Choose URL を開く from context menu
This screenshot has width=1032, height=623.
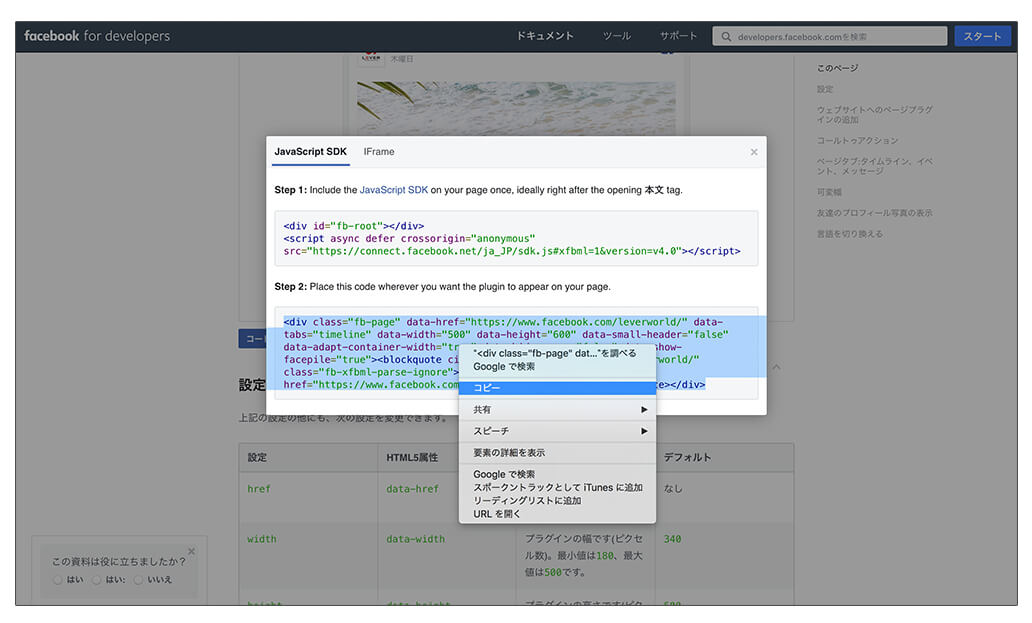tap(497, 514)
